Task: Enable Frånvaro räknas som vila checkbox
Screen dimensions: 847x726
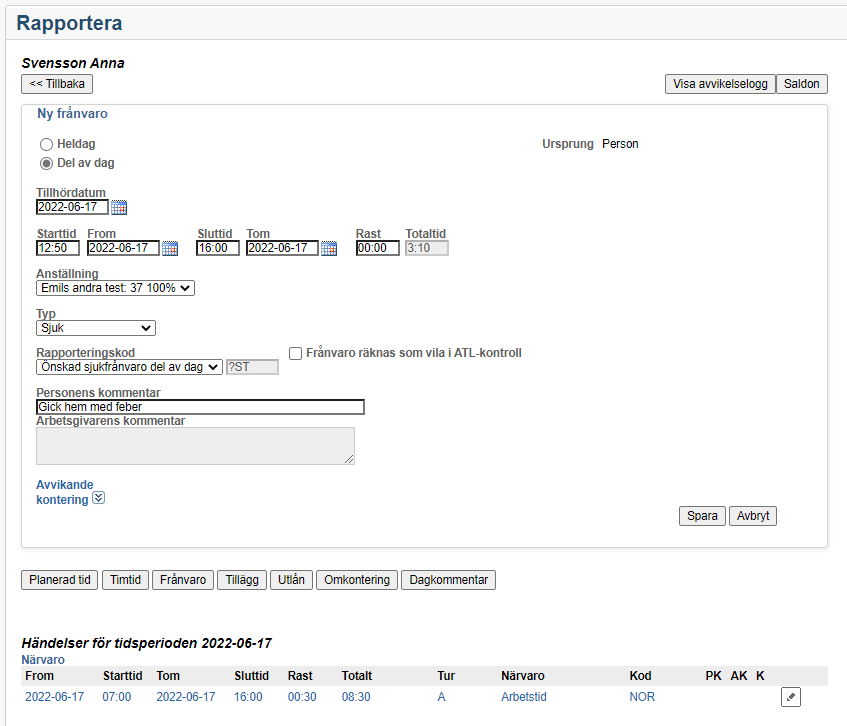Action: click(296, 353)
